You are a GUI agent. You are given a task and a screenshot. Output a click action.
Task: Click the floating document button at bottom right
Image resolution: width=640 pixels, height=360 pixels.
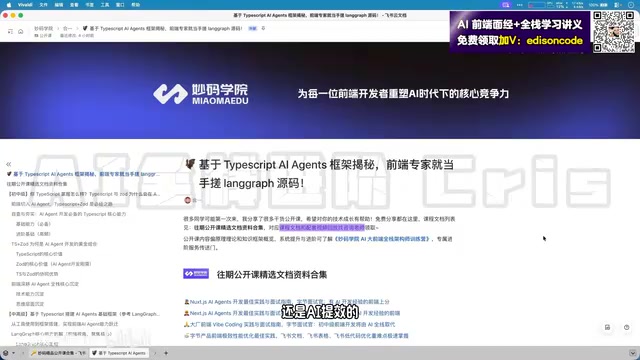607,327
